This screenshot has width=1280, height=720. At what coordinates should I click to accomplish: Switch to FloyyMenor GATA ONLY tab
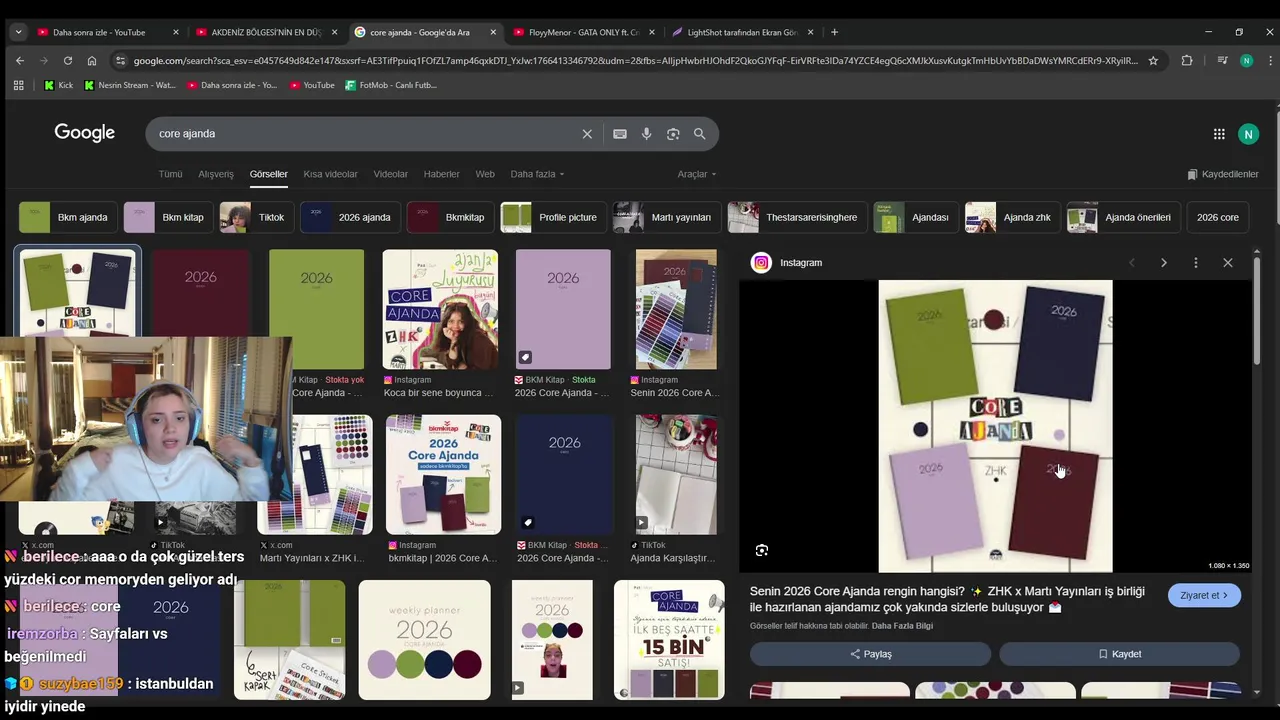click(x=584, y=32)
